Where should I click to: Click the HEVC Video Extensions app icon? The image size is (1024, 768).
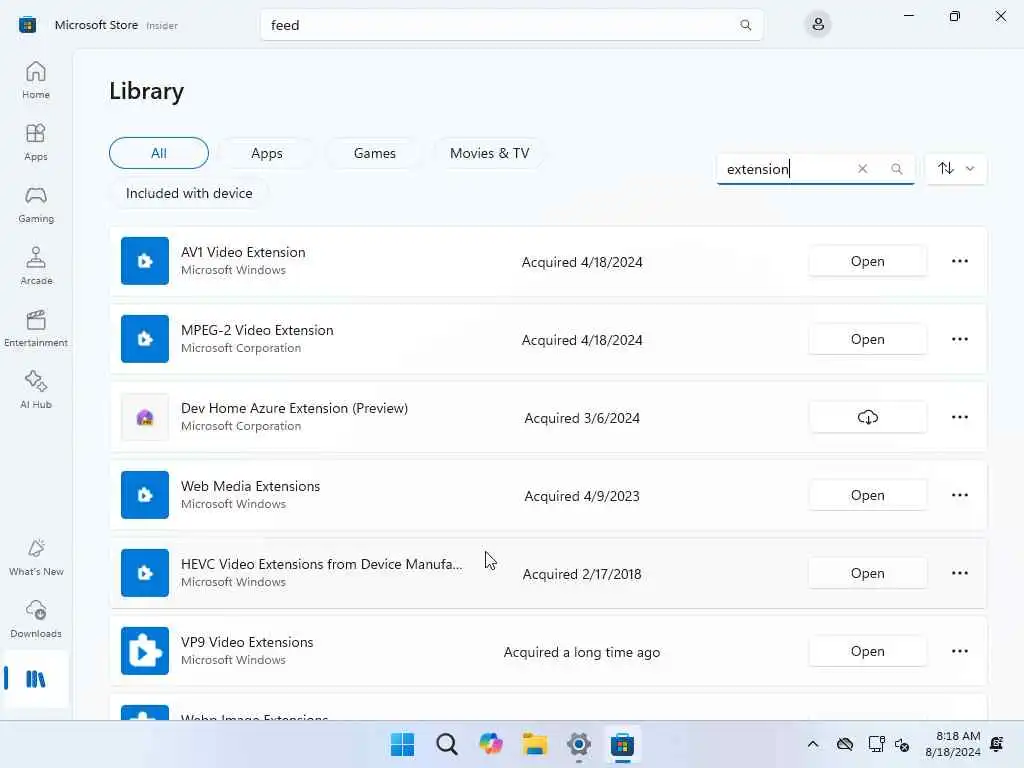click(145, 573)
